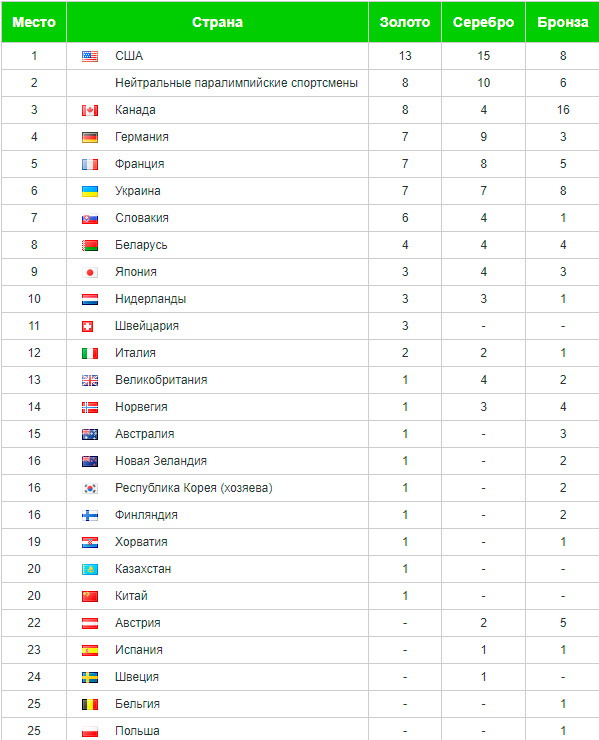The image size is (599, 740).
Task: Click the Germany flag next to Германия
Action: coord(90,137)
